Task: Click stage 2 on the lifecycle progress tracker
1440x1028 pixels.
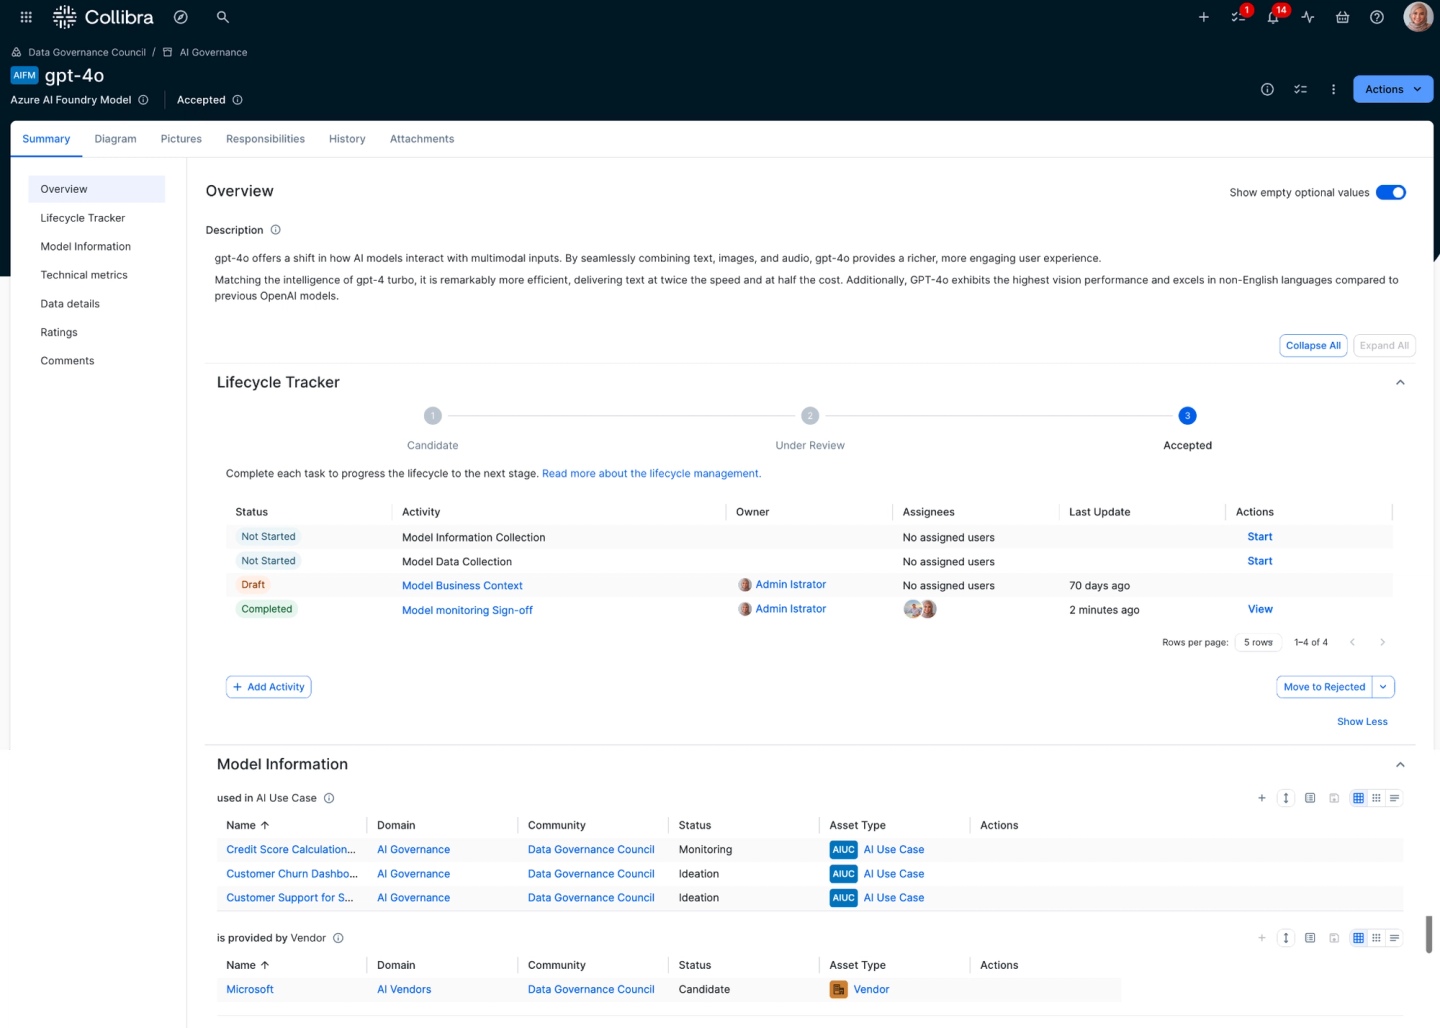Action: tap(810, 415)
